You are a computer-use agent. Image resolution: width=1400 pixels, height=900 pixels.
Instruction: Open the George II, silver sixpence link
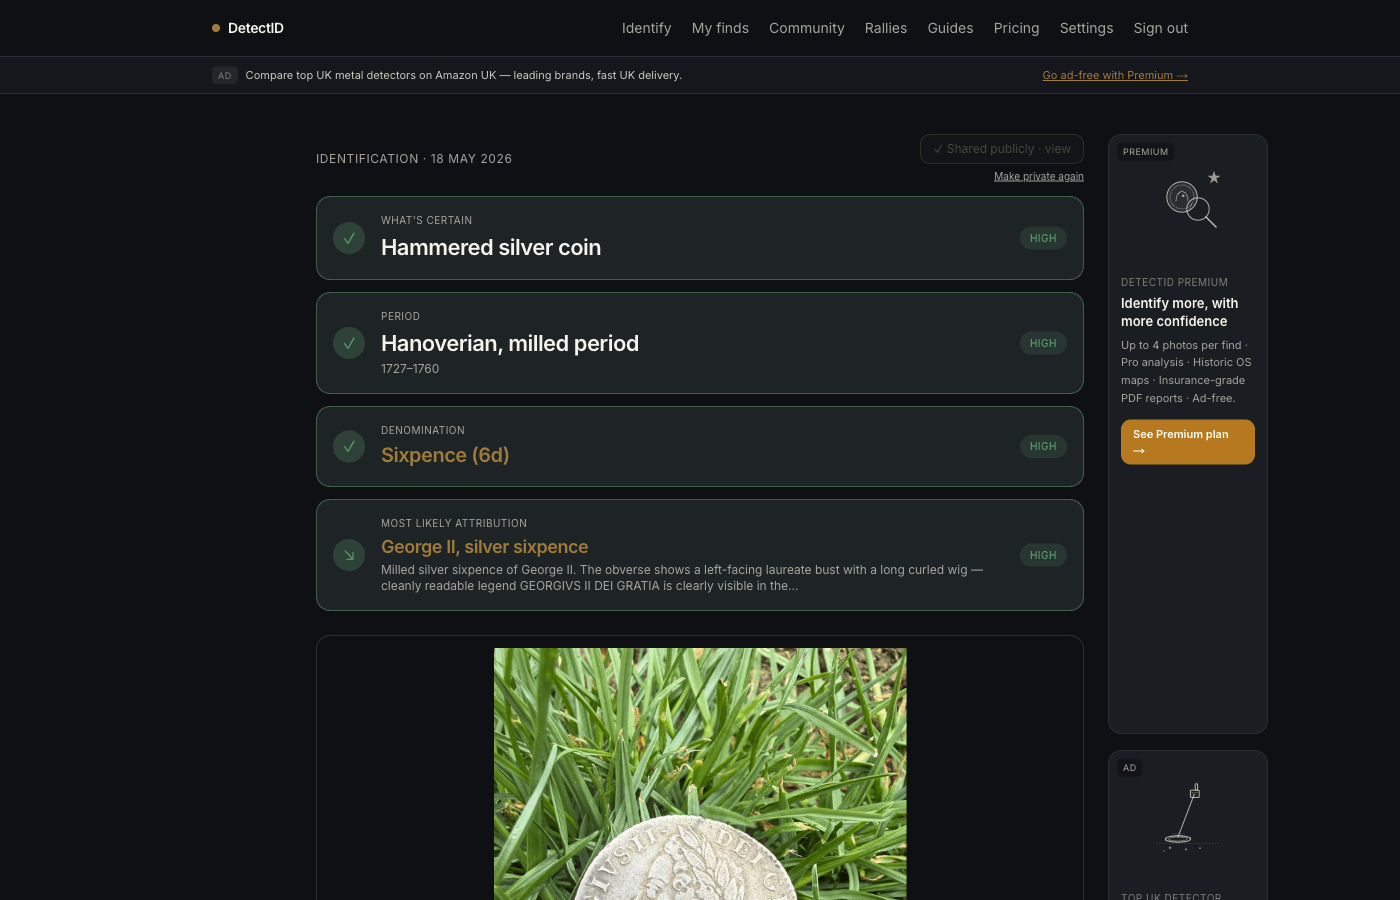click(x=484, y=547)
